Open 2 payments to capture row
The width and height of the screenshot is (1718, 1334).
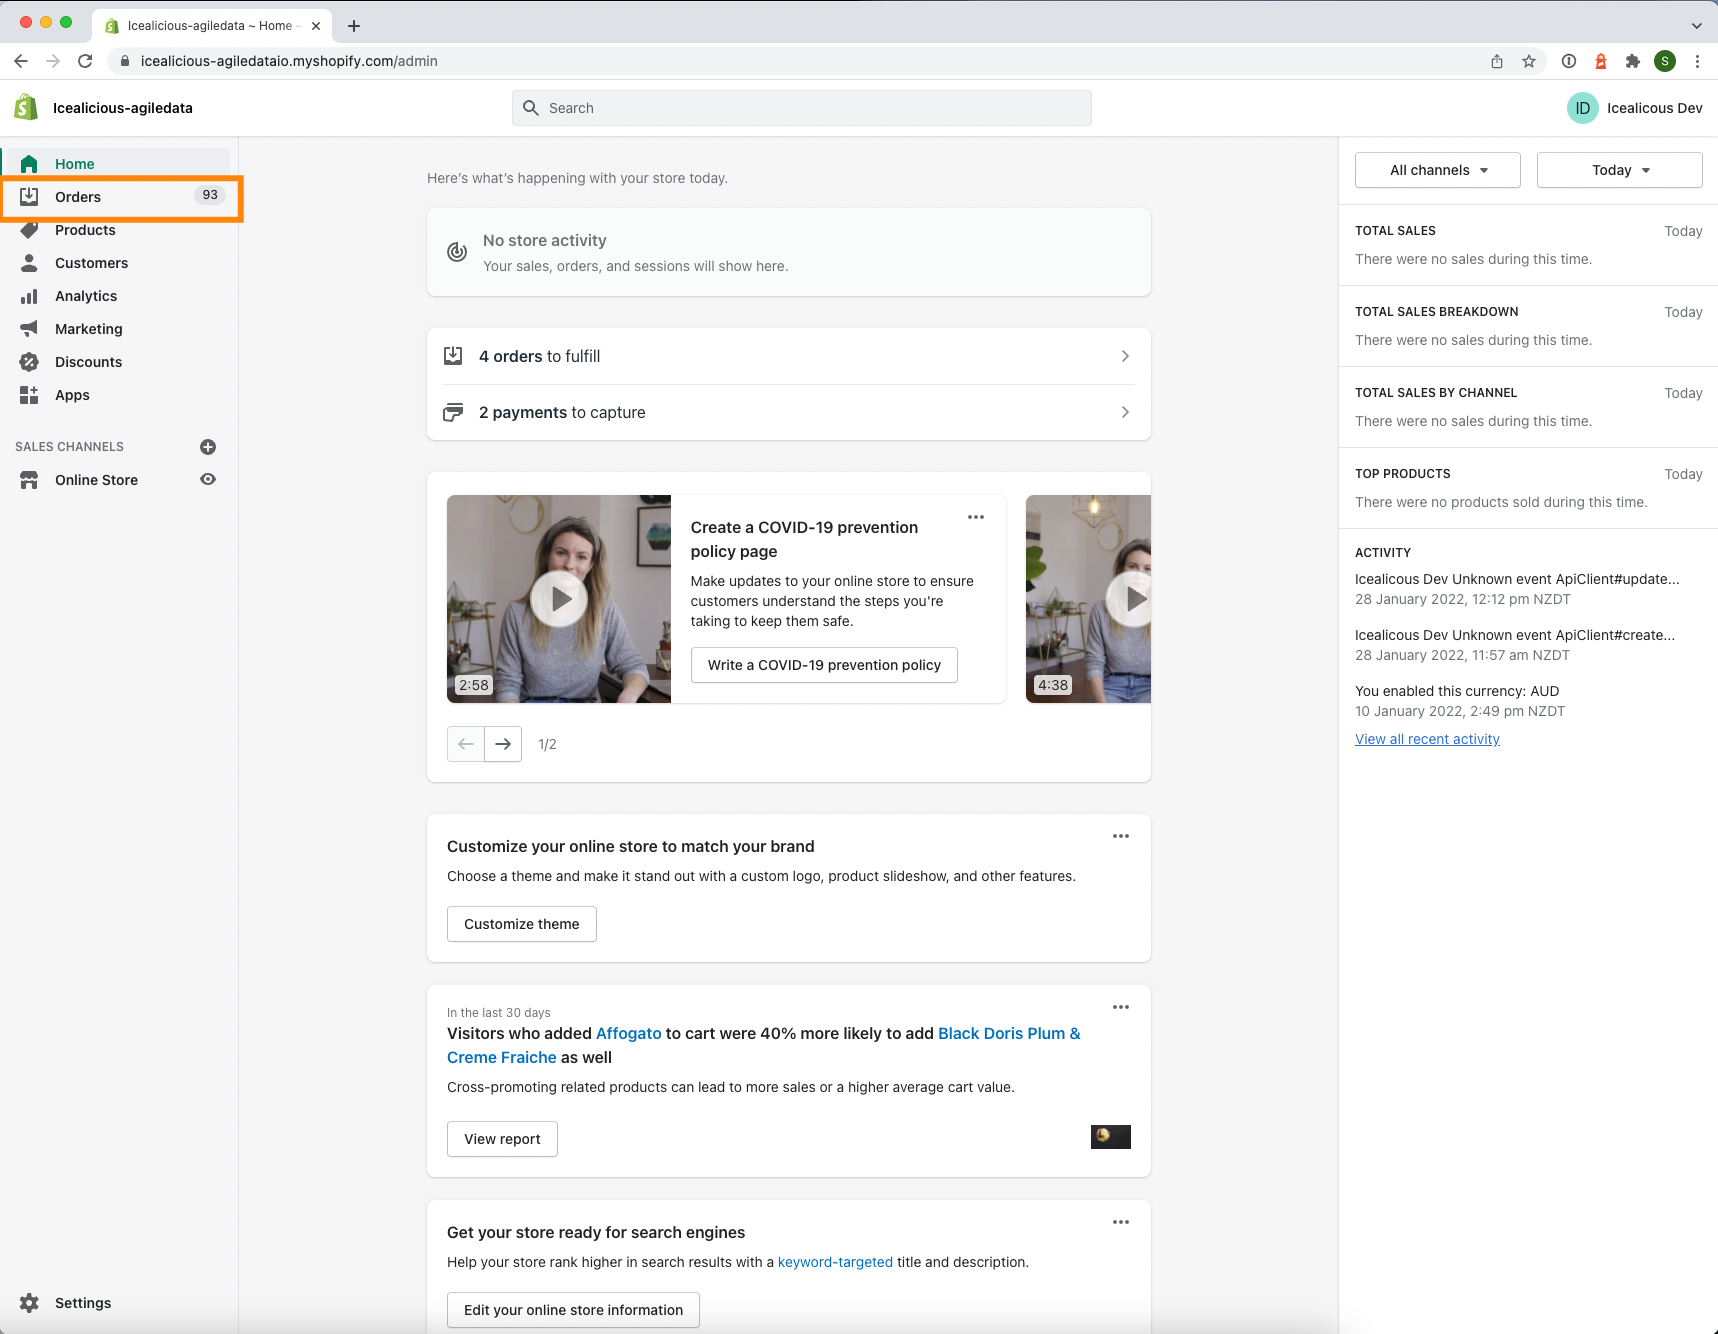tap(789, 412)
